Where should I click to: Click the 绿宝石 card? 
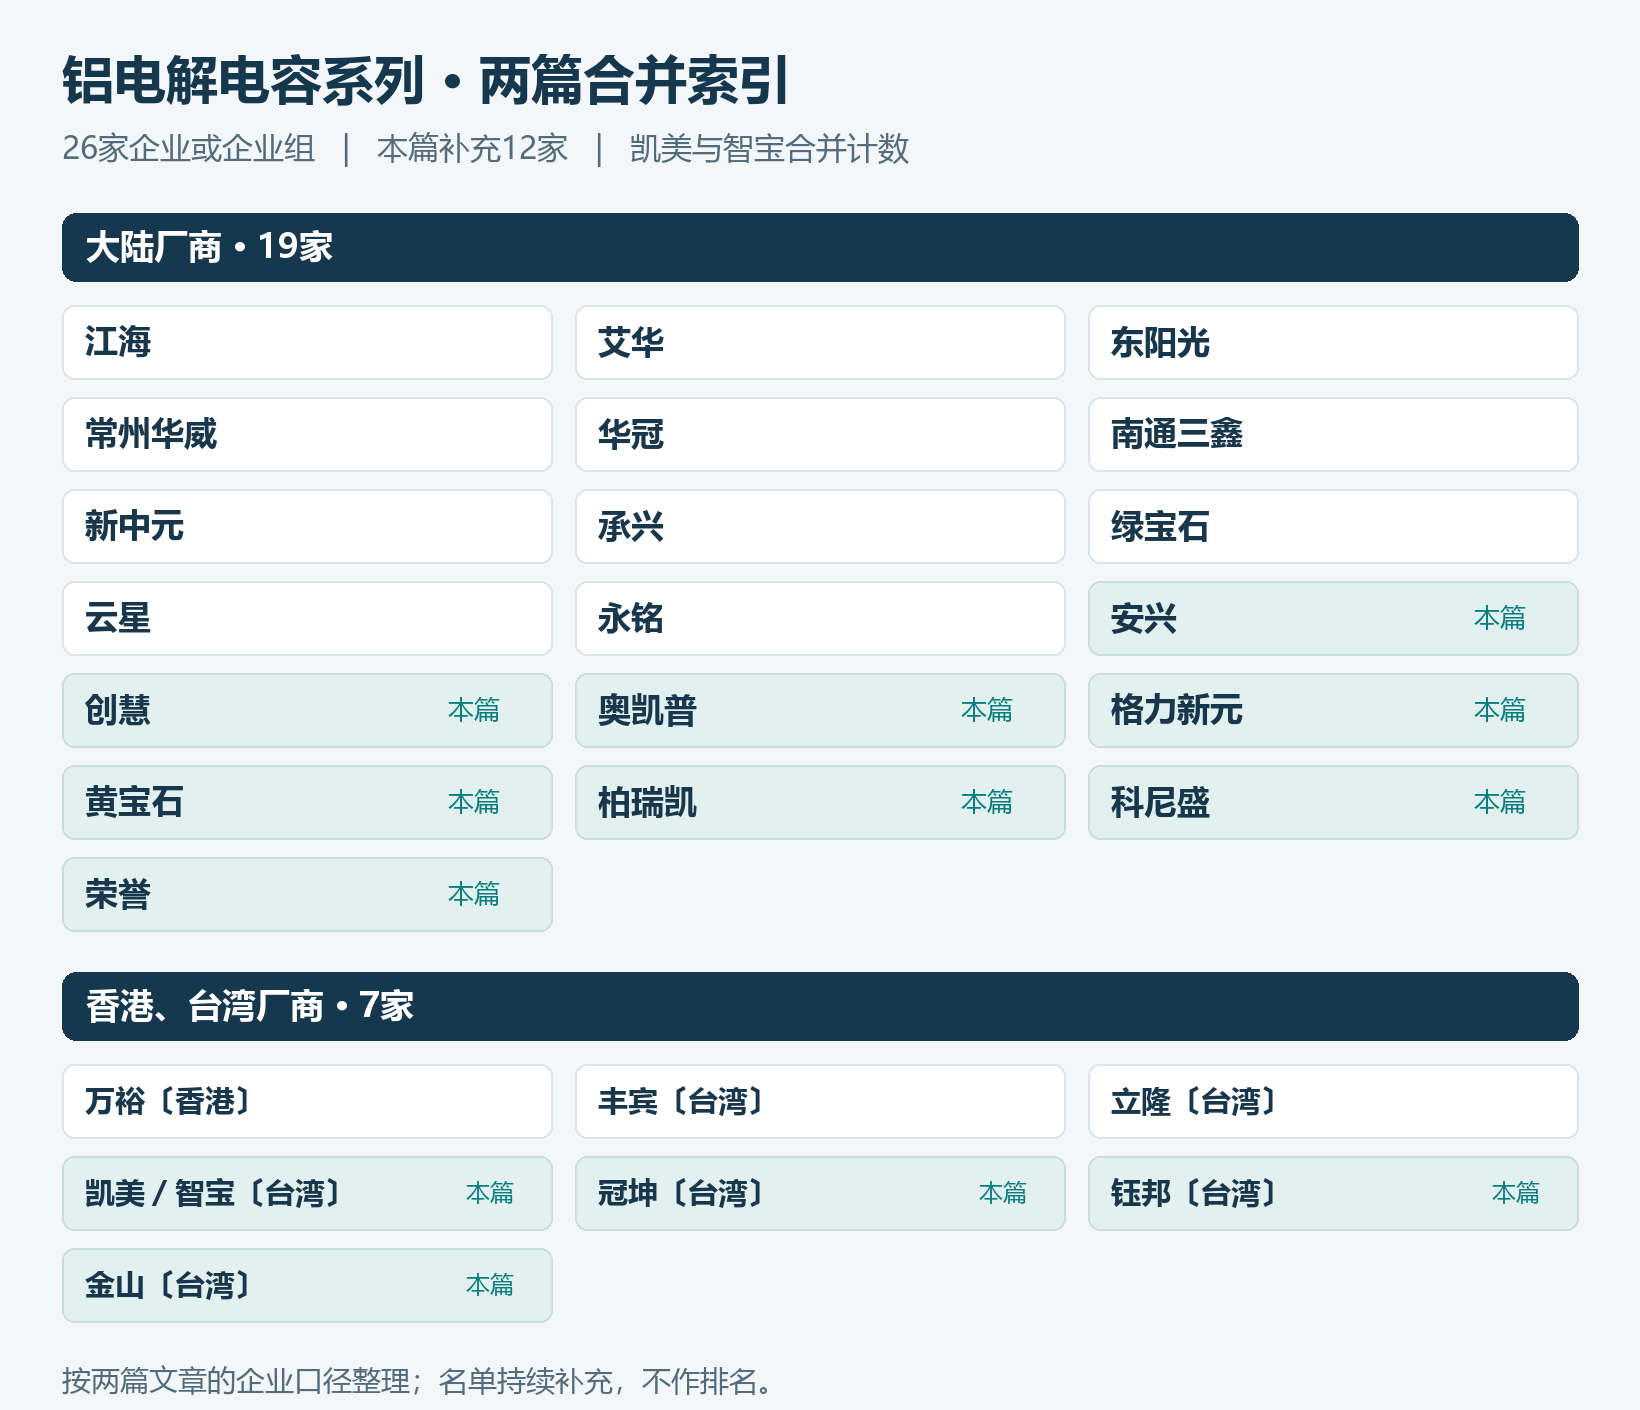pos(1333,526)
